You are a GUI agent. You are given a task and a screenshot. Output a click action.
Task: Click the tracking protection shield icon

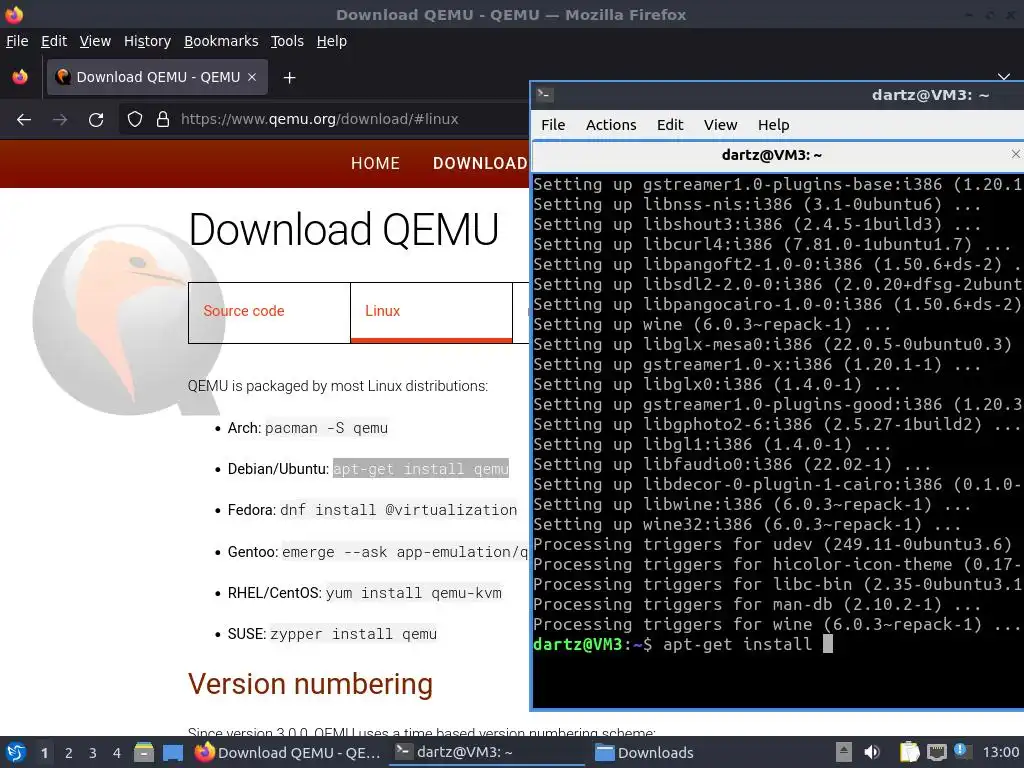click(135, 120)
